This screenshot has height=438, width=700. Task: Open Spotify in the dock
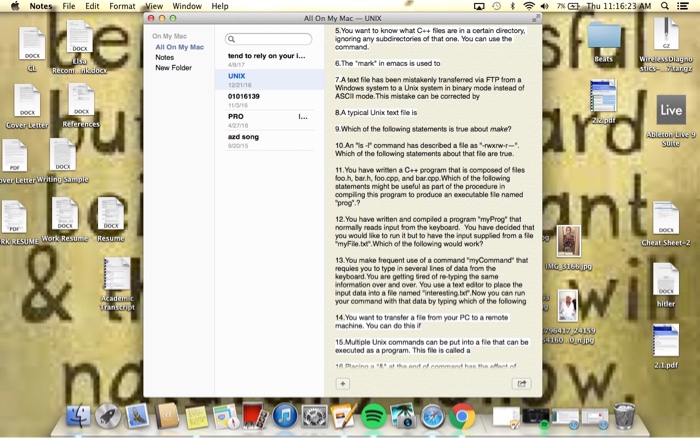coord(374,416)
